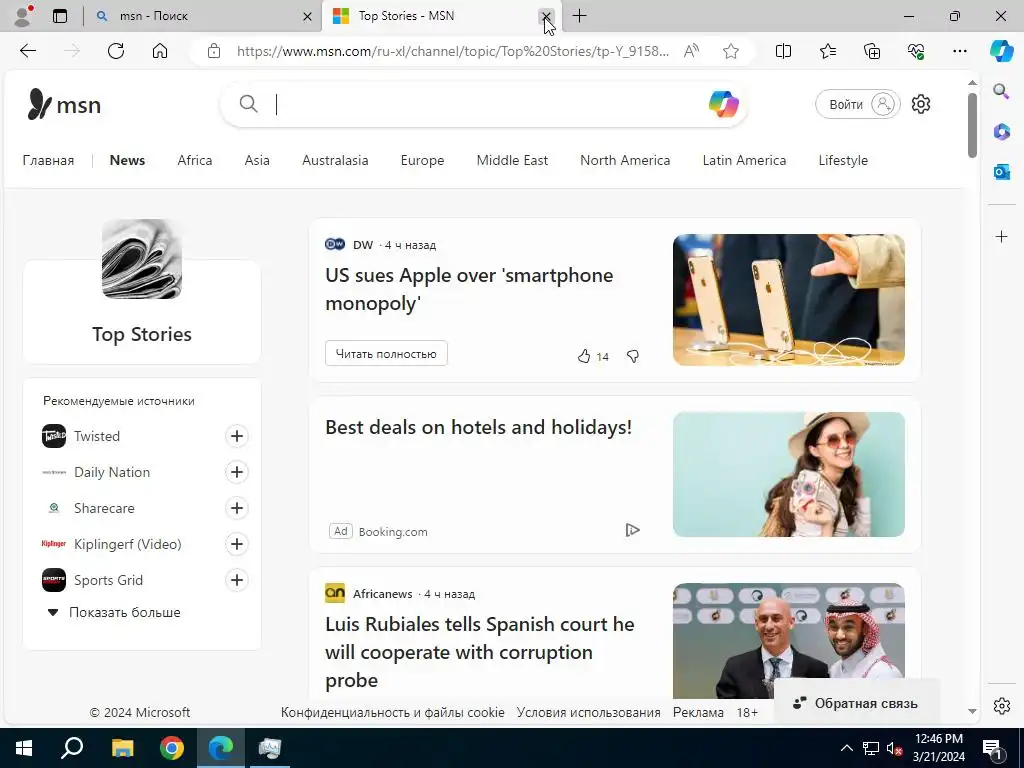Dislike the Apple smartphone monopoly story
The image size is (1024, 768).
[x=633, y=356]
